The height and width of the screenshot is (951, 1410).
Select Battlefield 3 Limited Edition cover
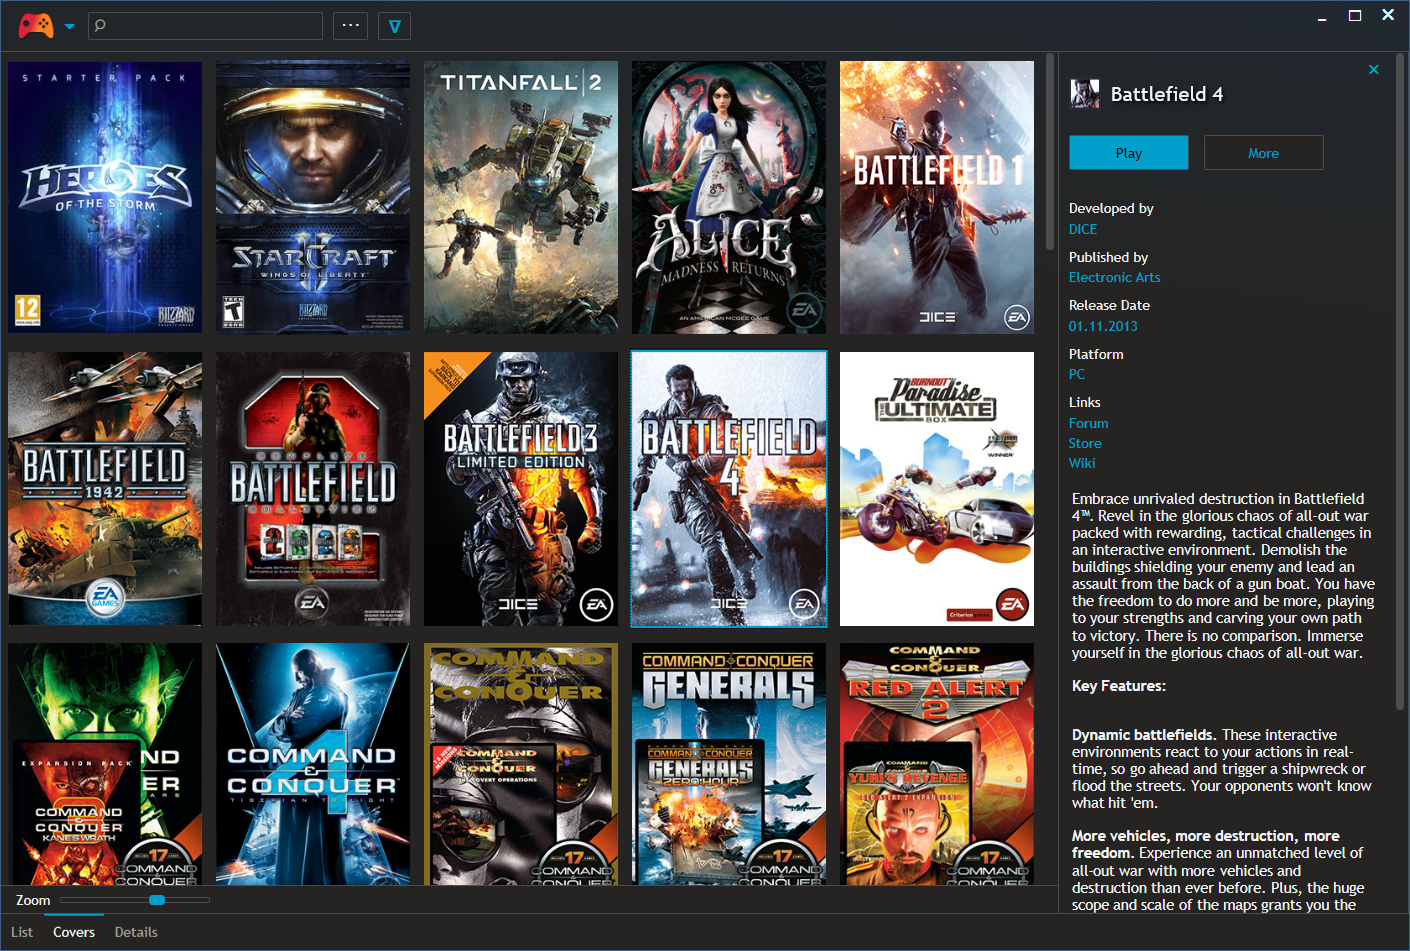pos(521,489)
